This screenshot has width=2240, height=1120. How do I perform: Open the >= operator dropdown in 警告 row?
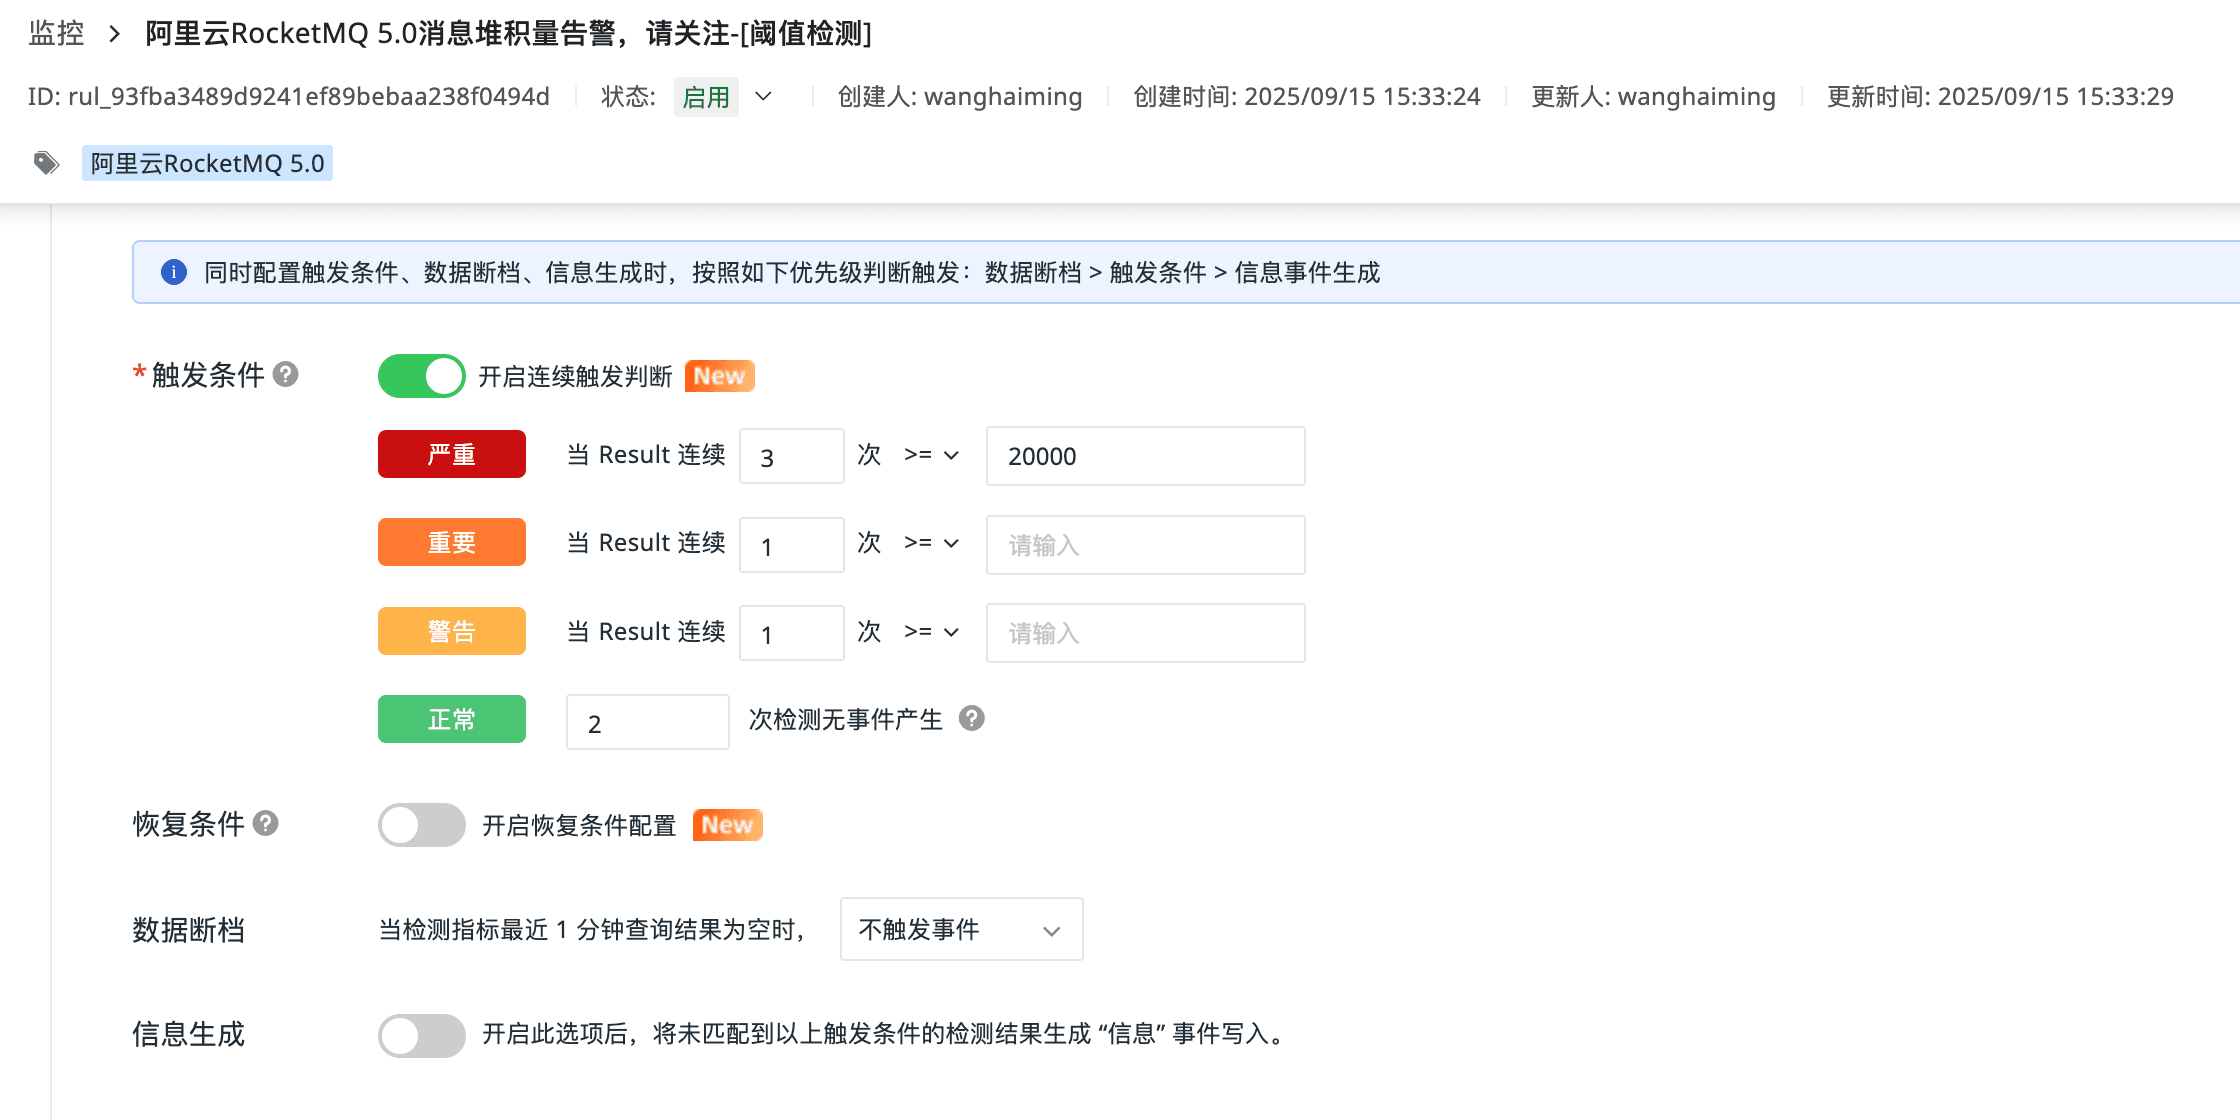tap(931, 632)
